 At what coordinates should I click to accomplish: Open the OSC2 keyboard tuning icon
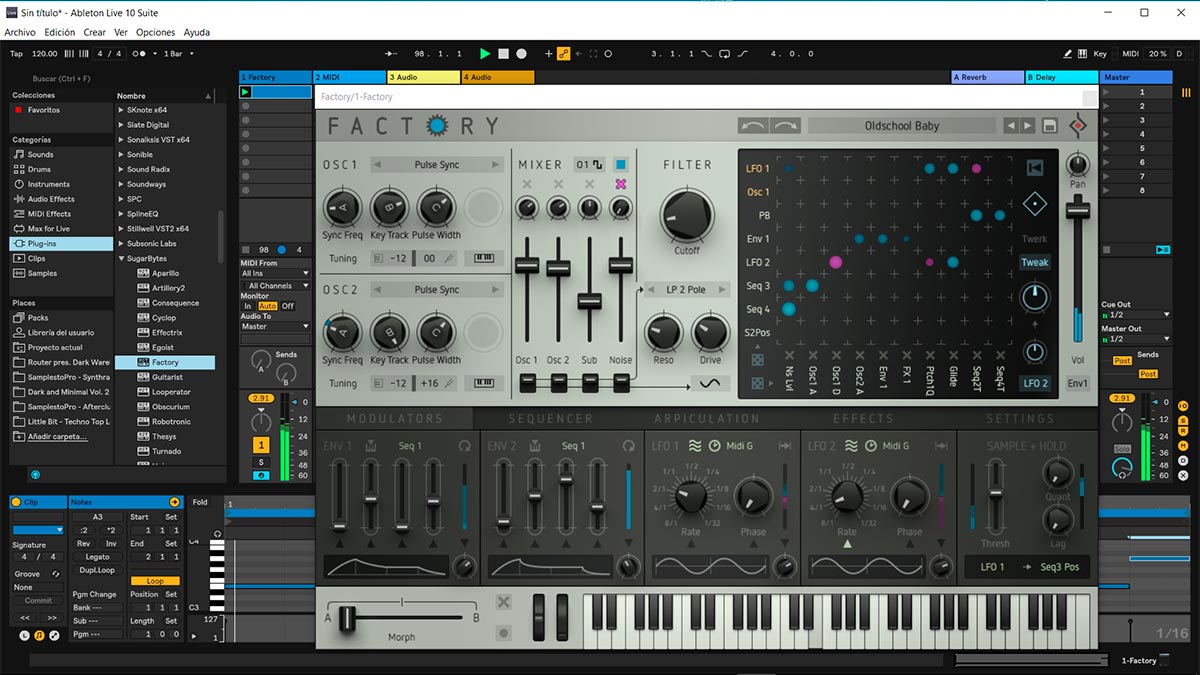tap(484, 383)
